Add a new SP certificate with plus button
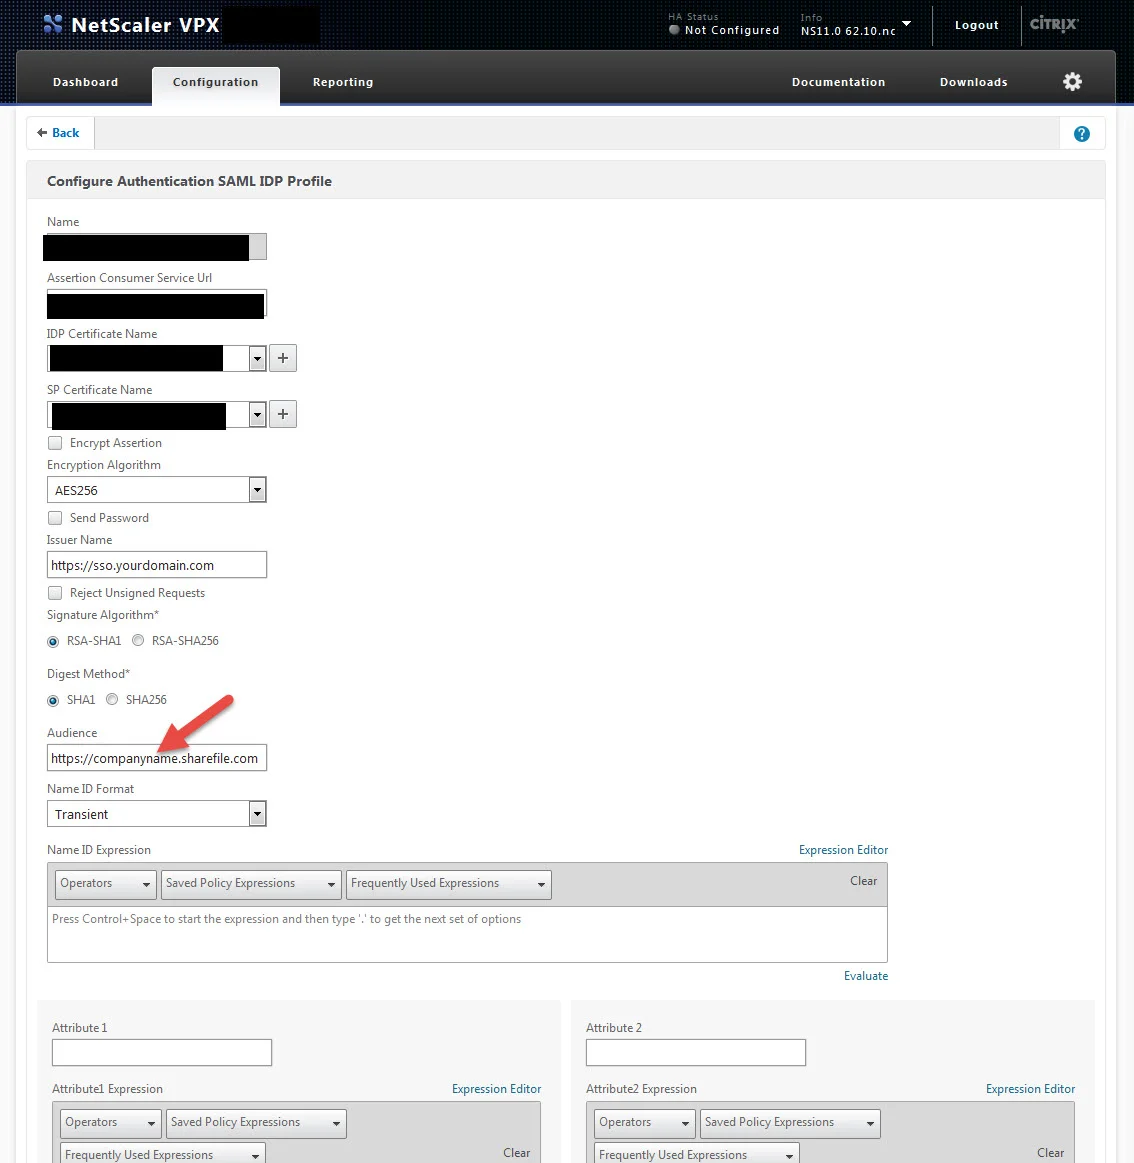This screenshot has width=1134, height=1163. point(283,414)
